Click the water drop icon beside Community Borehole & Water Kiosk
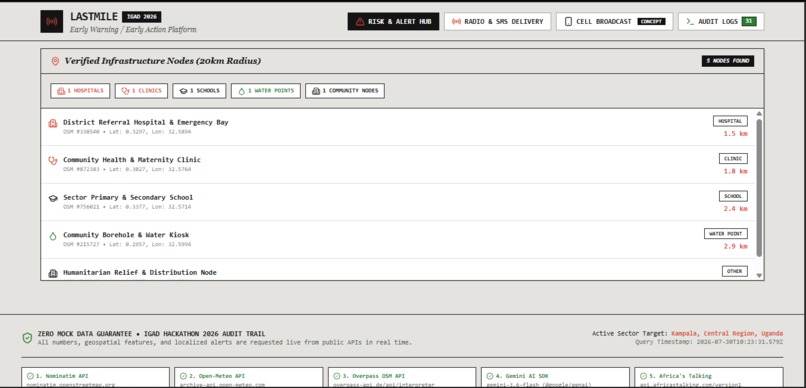 [52, 236]
